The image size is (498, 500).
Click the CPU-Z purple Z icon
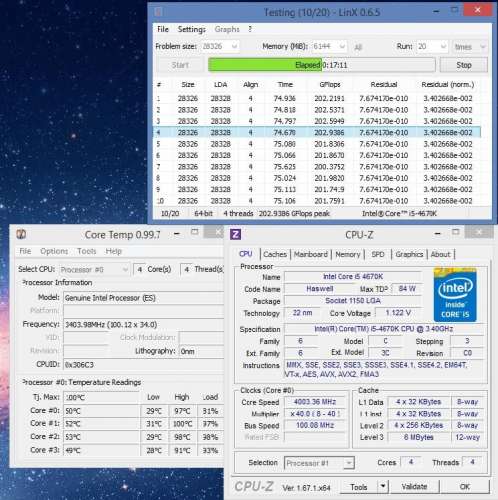(x=235, y=234)
